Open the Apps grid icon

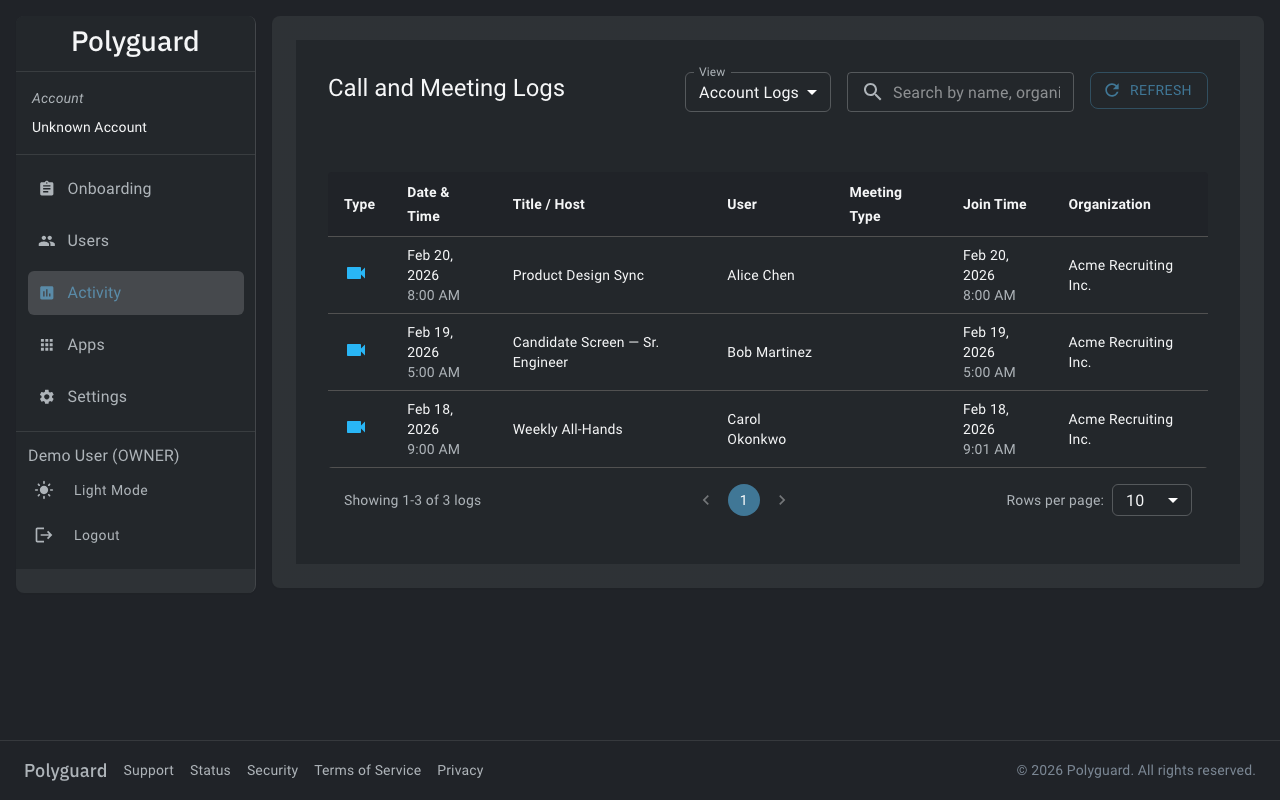tap(46, 344)
